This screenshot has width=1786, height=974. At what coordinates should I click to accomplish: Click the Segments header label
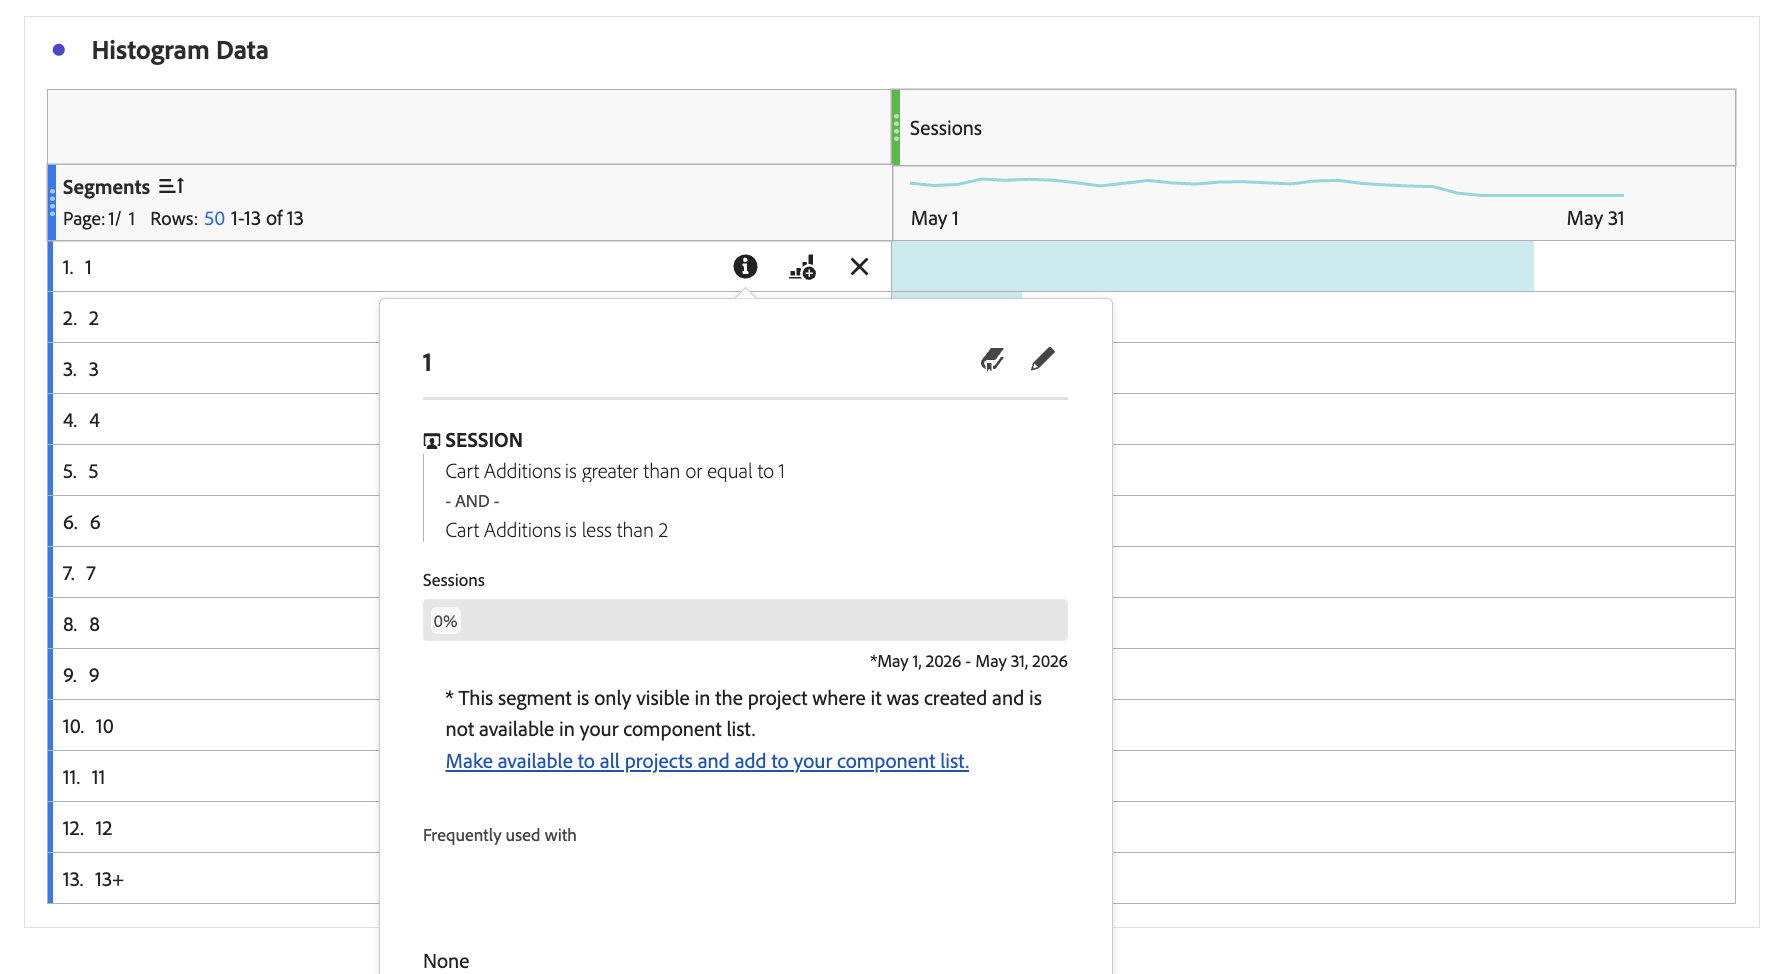point(106,187)
